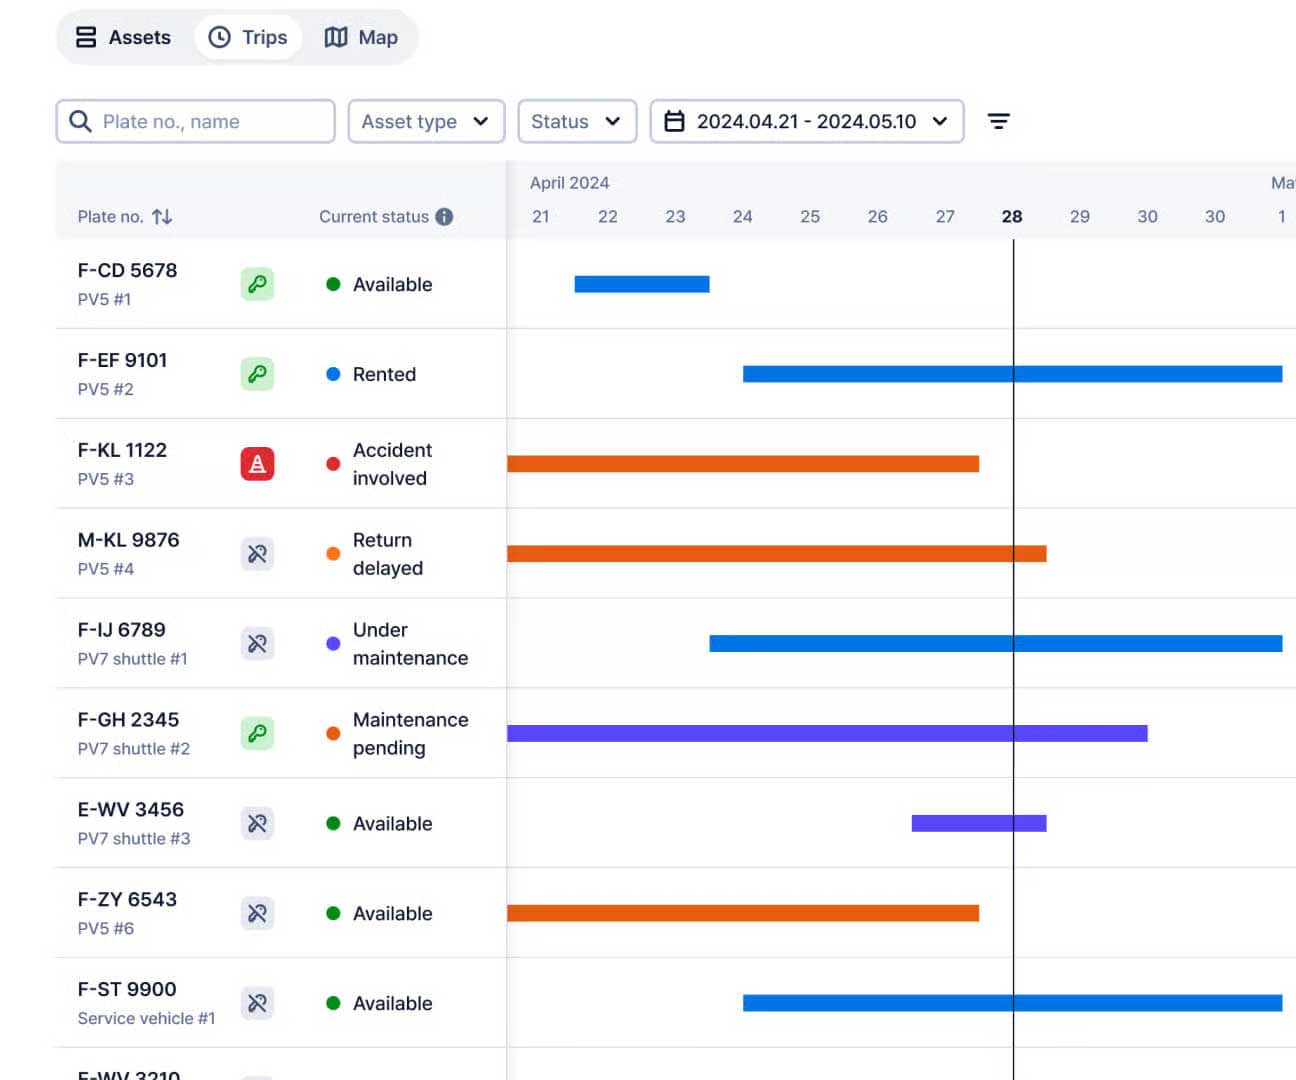Sort by Plate no. column arrows
The height and width of the screenshot is (1080, 1296).
[162, 217]
